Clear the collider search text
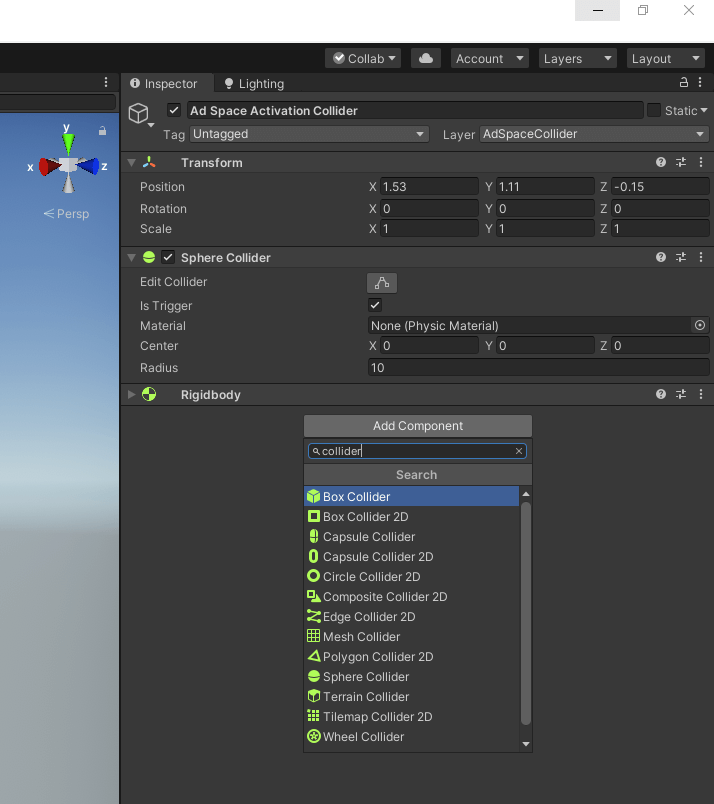The height and width of the screenshot is (804, 714). (x=519, y=451)
